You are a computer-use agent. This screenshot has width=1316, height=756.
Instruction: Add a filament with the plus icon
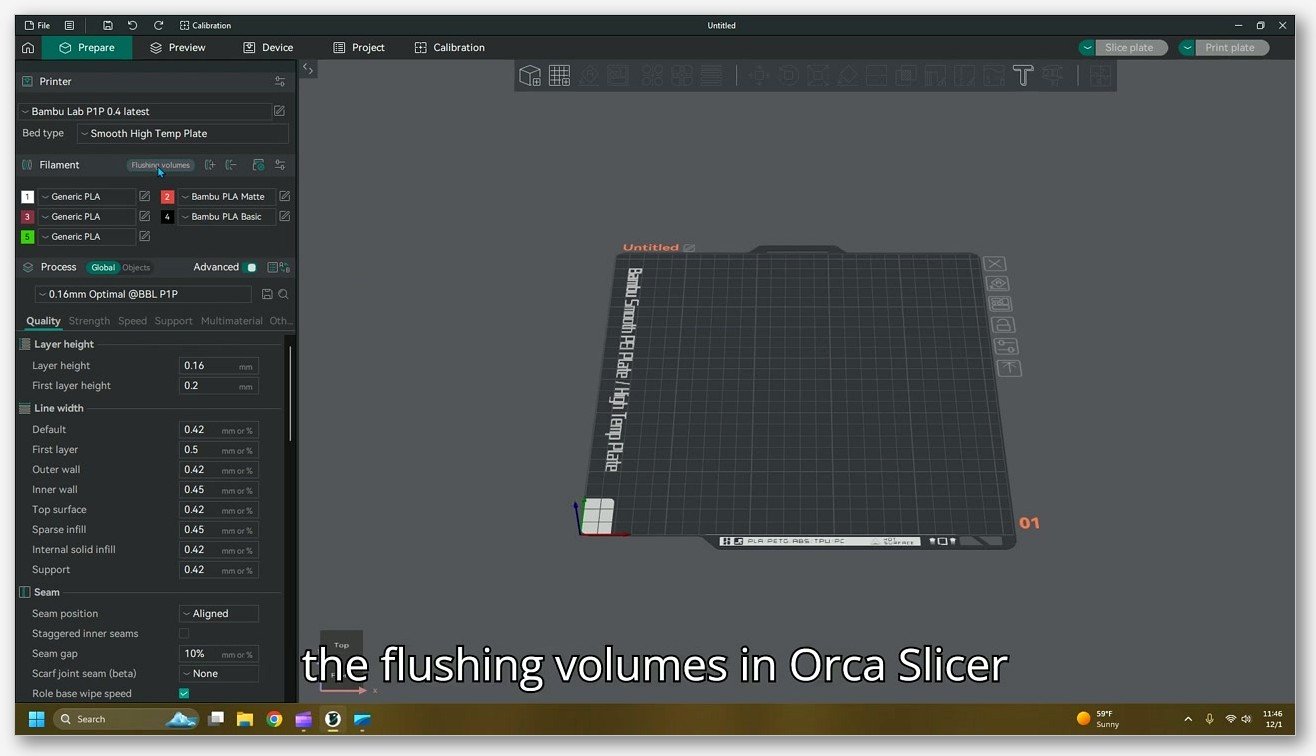pyautogui.click(x=210, y=165)
